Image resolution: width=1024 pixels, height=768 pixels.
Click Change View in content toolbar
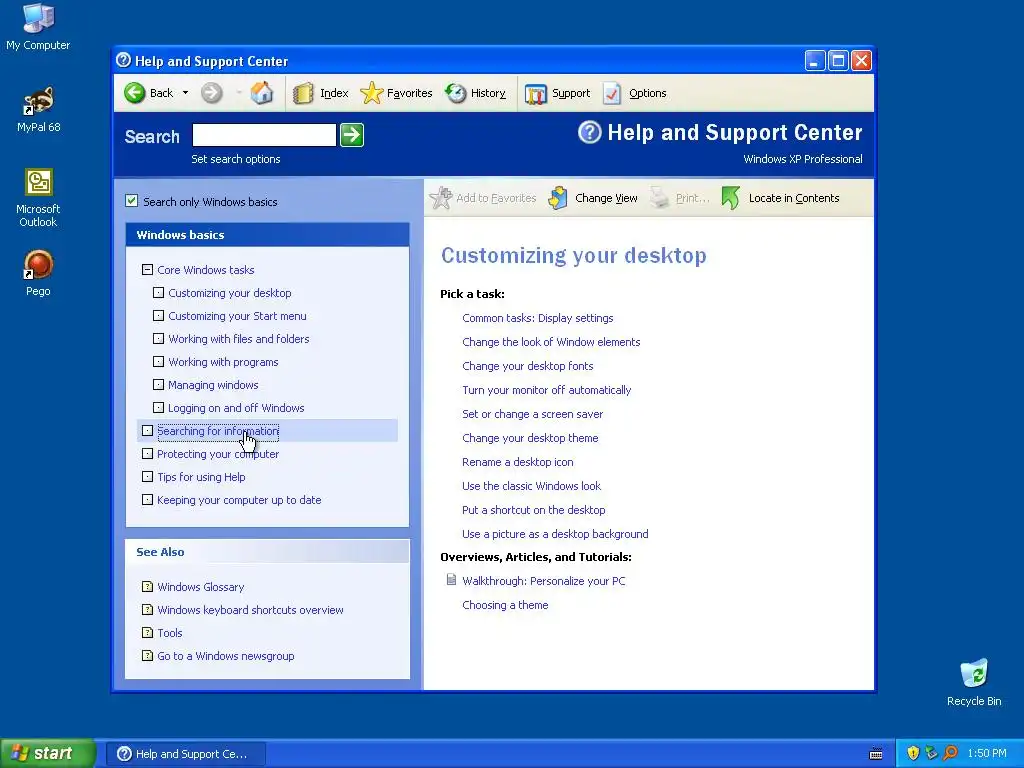pos(593,198)
